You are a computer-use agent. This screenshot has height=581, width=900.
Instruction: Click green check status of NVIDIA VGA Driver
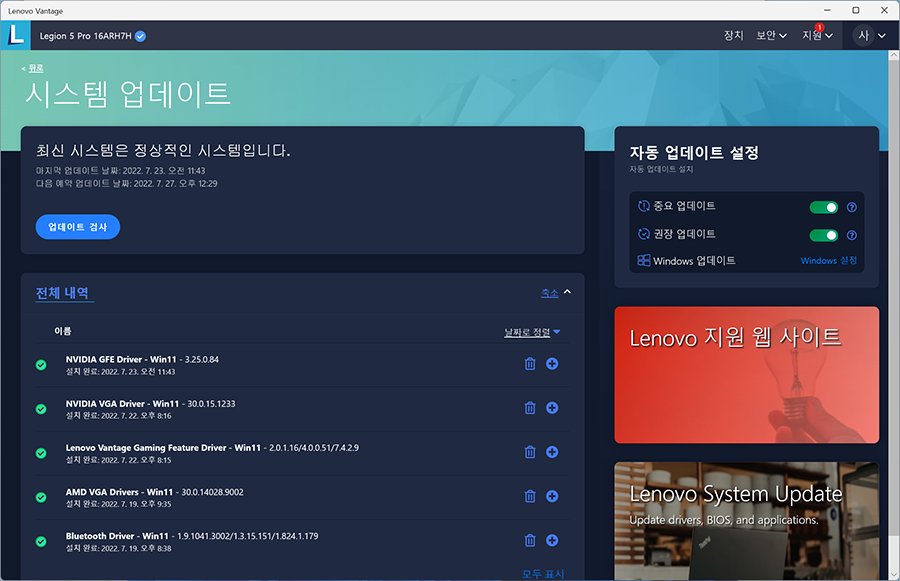point(41,409)
